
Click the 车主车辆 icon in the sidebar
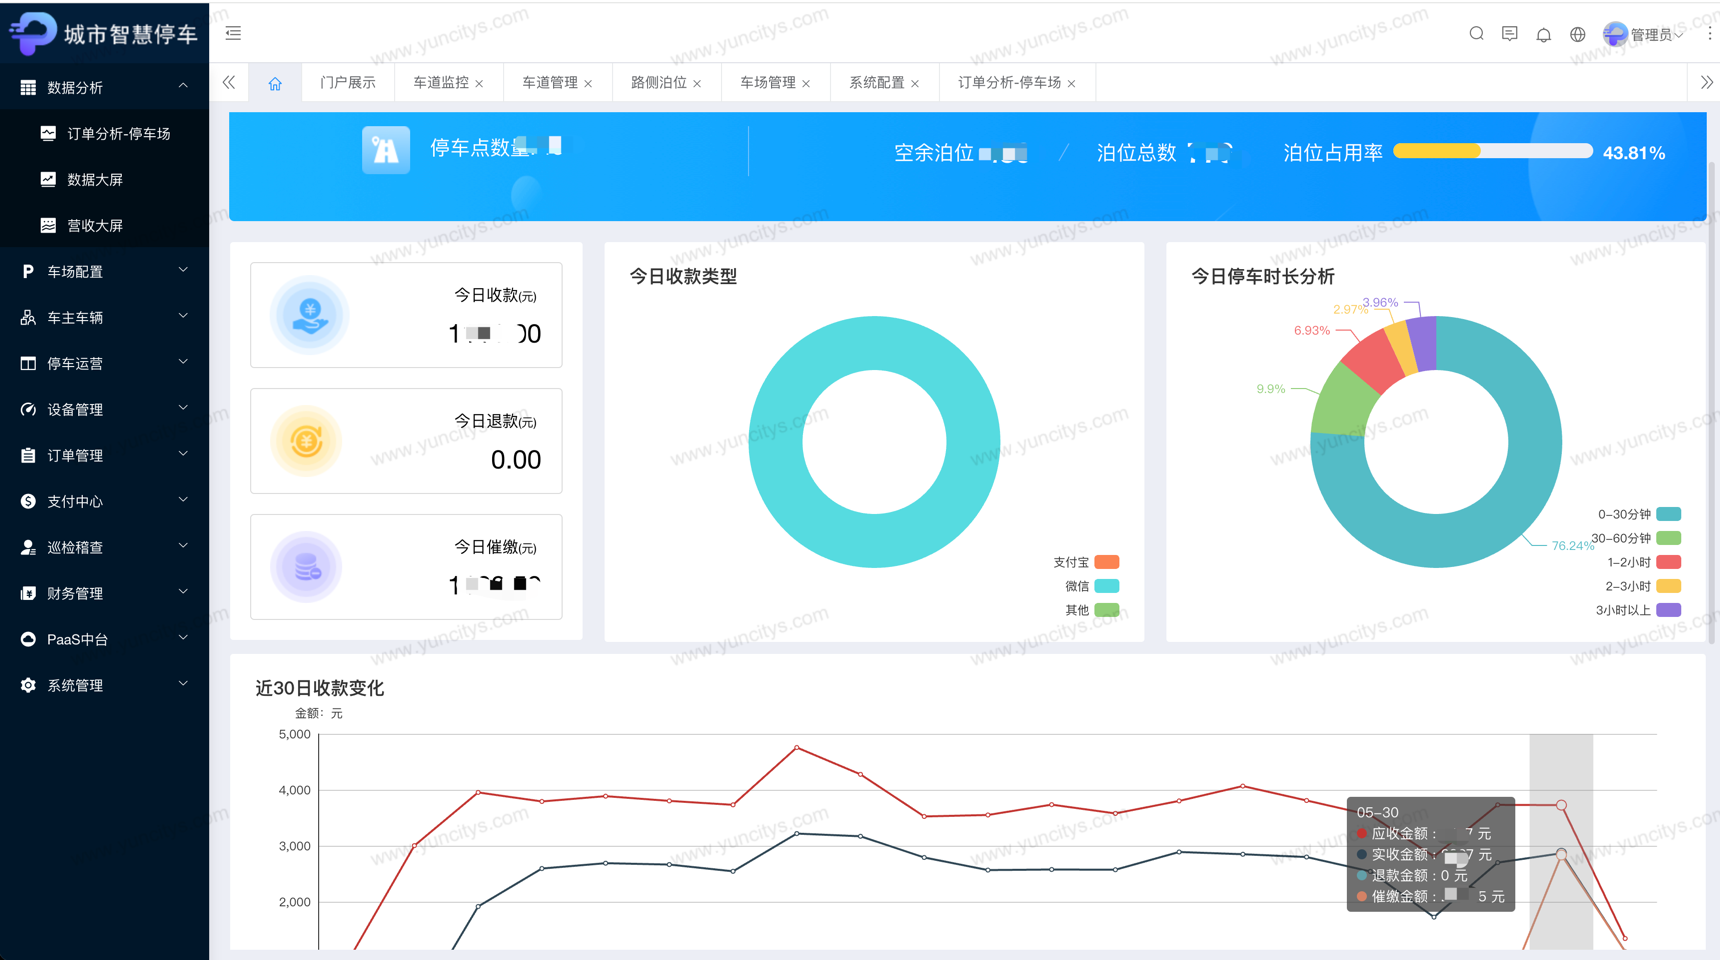tap(28, 318)
